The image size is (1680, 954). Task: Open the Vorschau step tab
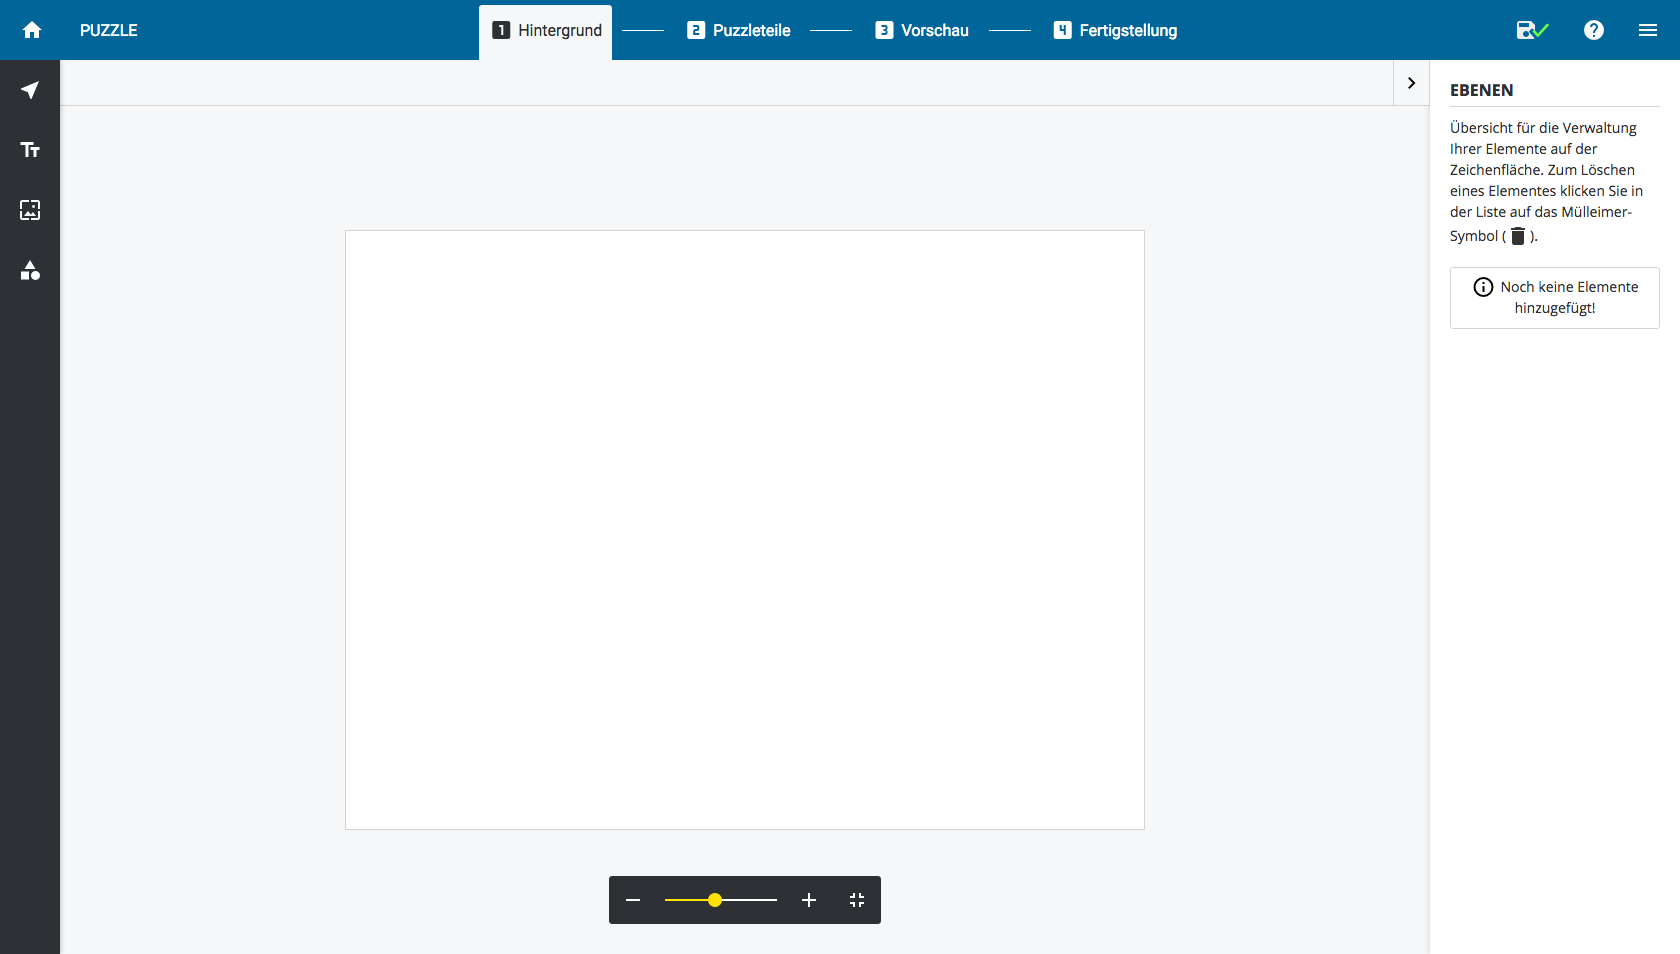click(x=922, y=31)
